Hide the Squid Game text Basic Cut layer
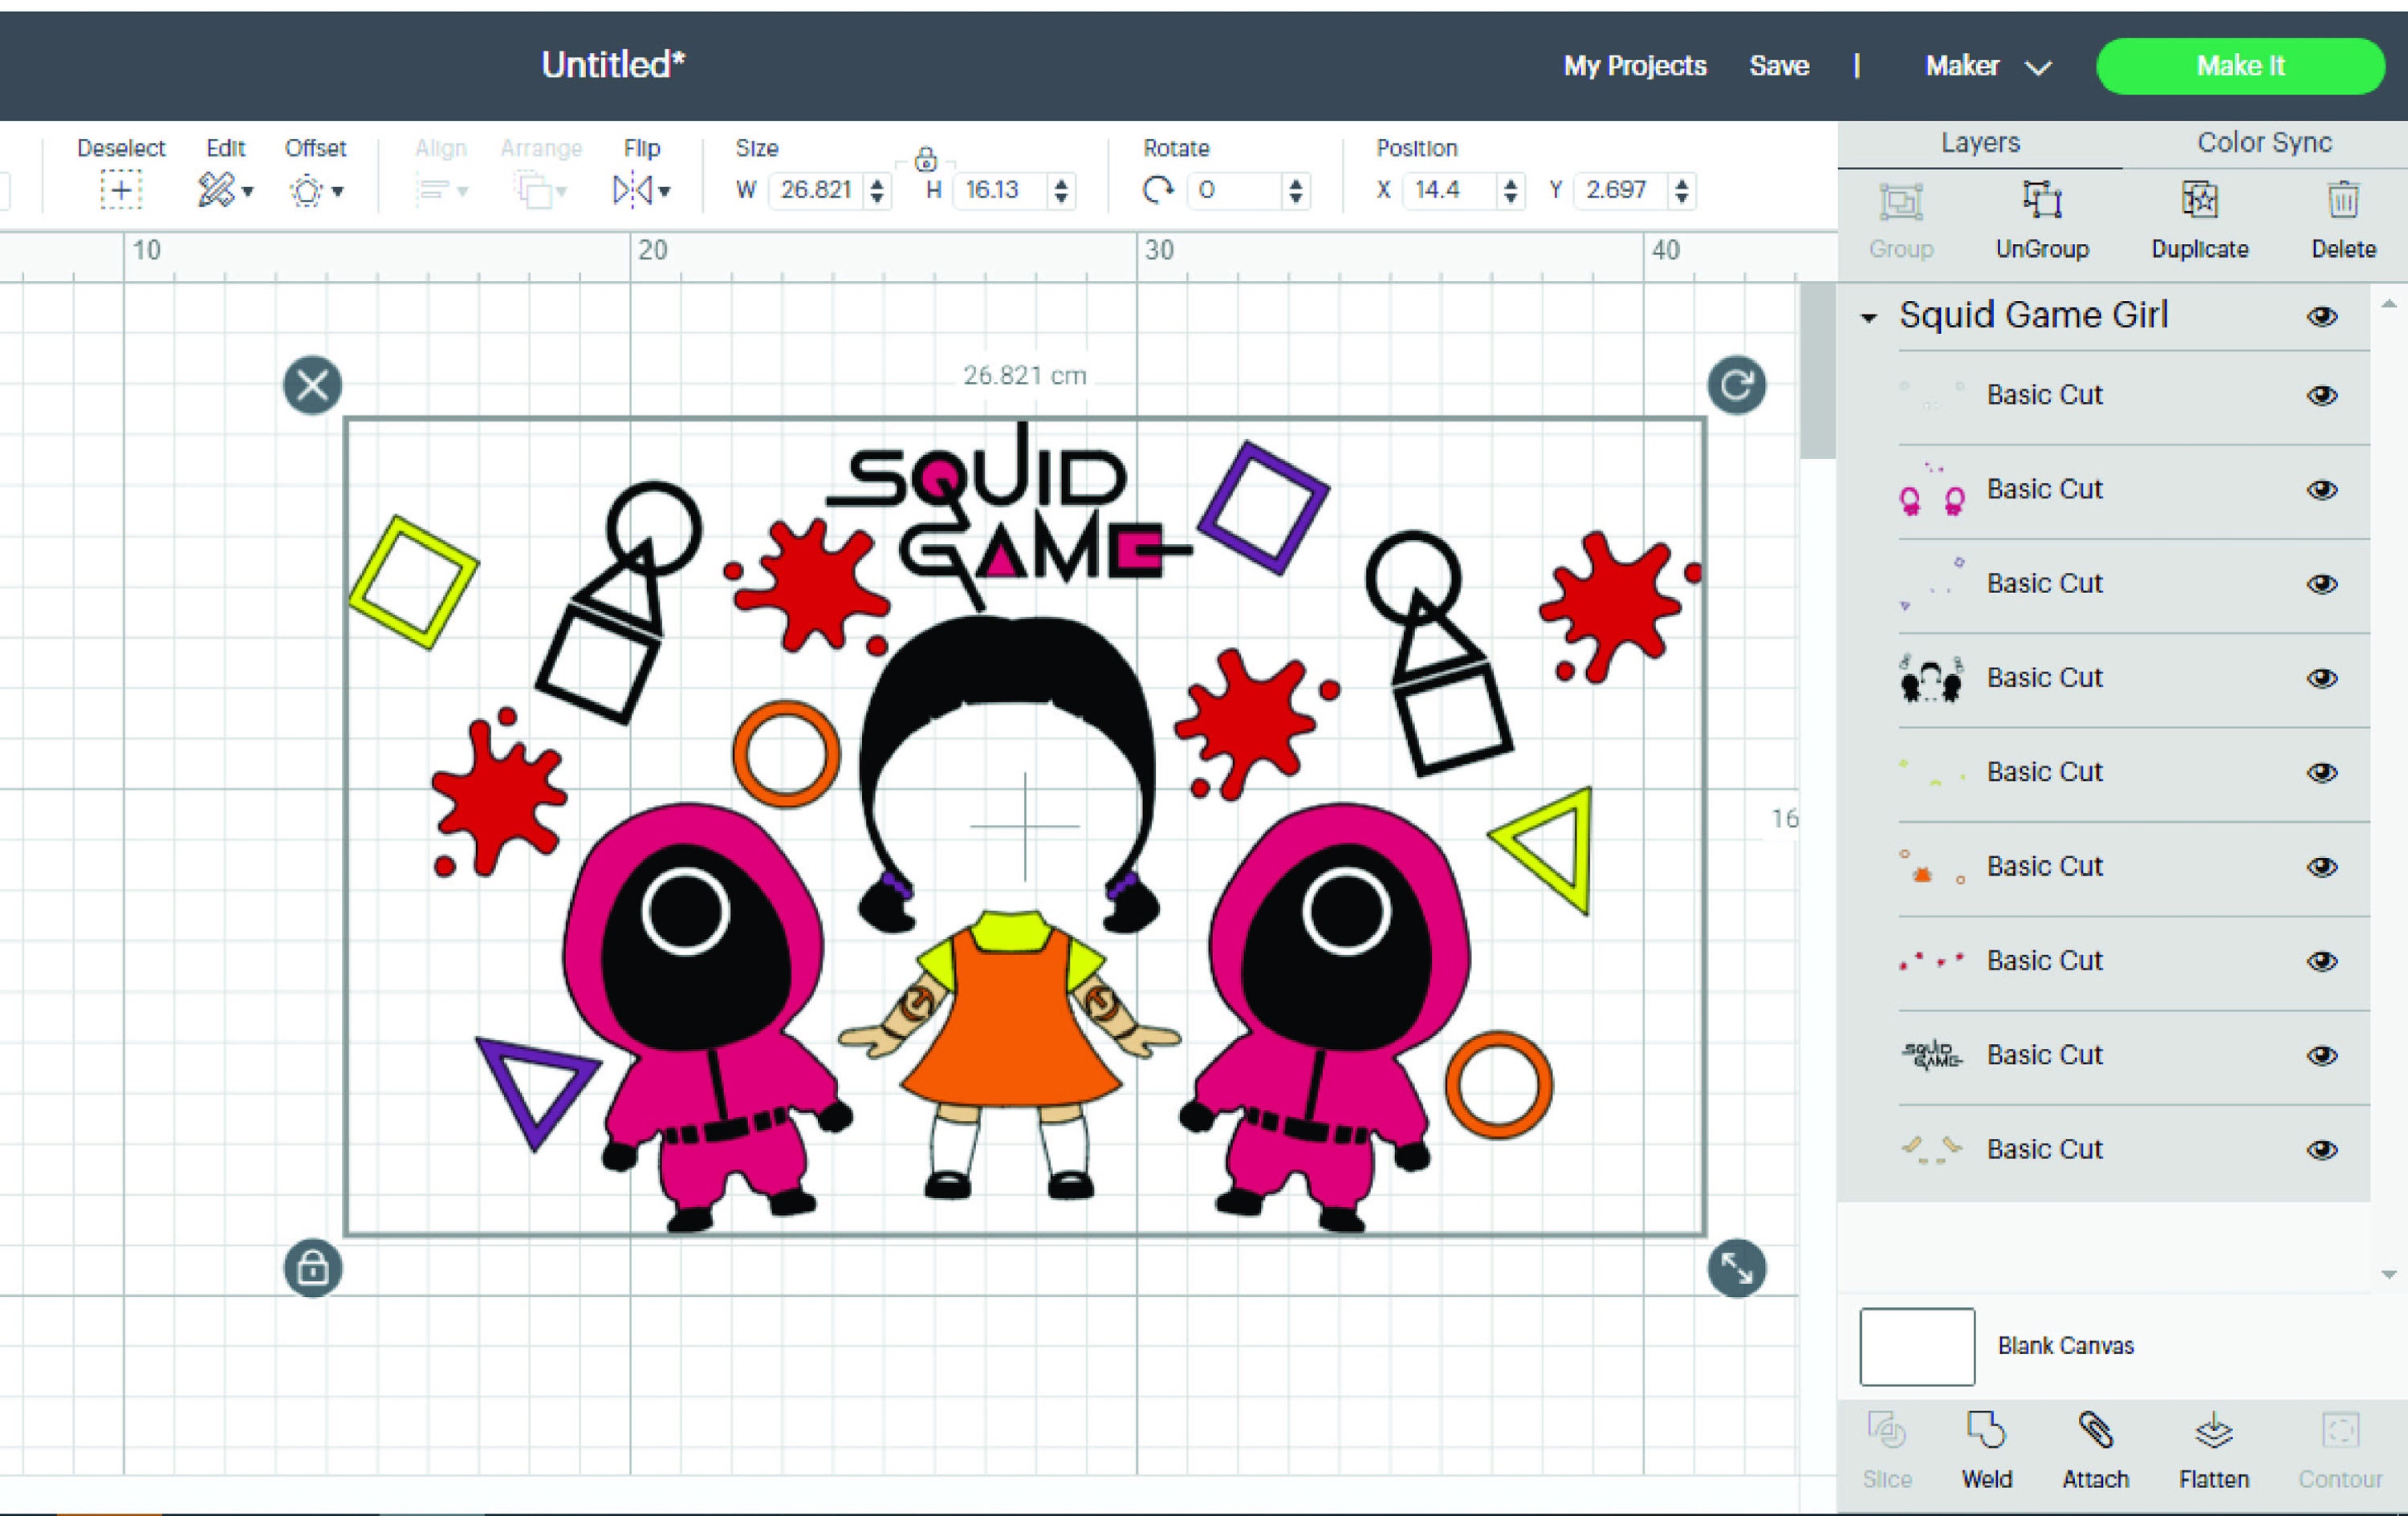2408x1516 pixels. 2322,1056
